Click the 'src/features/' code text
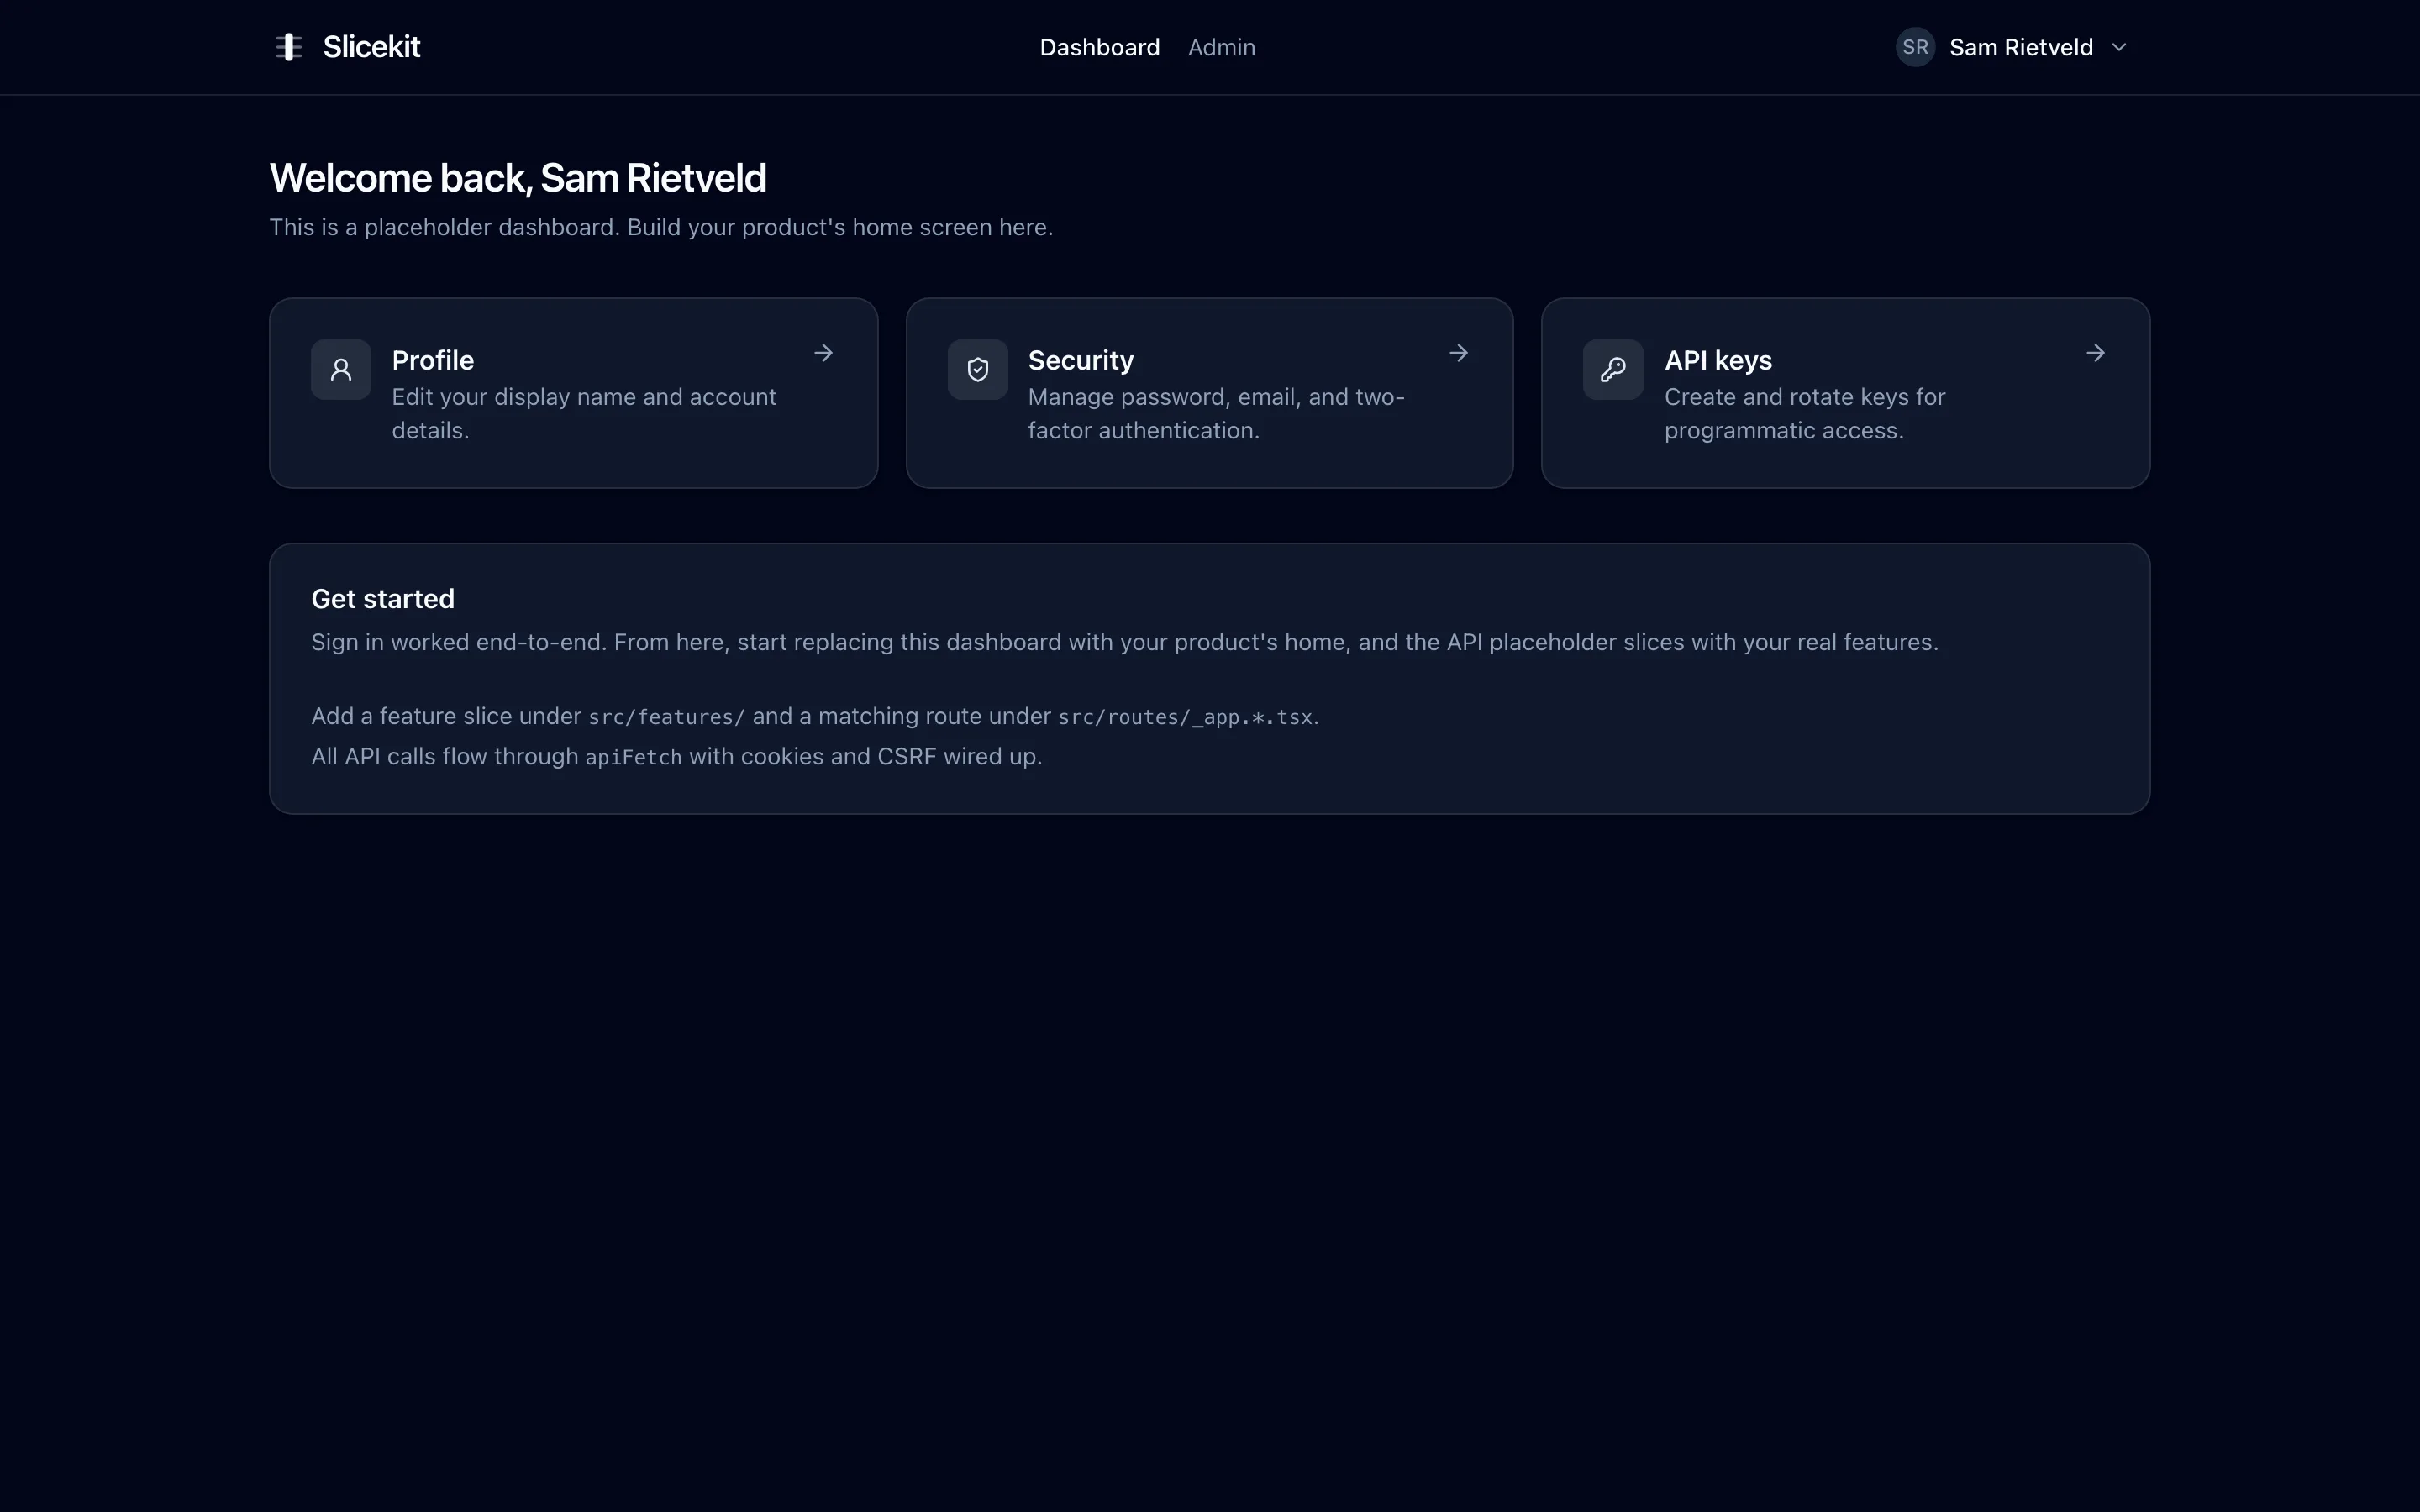Viewport: 2420px width, 1512px height. pos(667,717)
